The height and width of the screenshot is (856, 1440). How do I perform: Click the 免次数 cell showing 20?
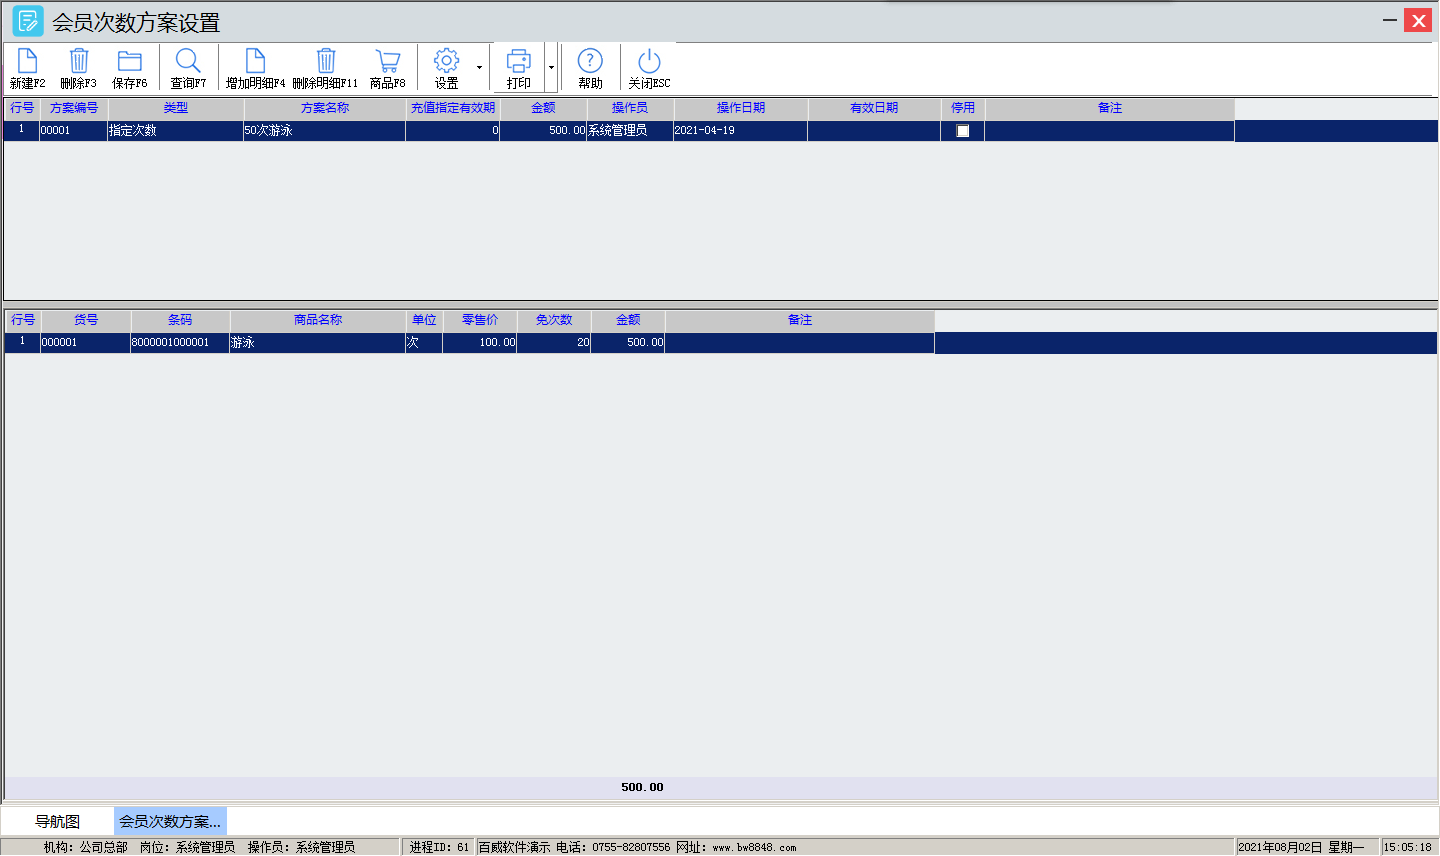tap(554, 343)
